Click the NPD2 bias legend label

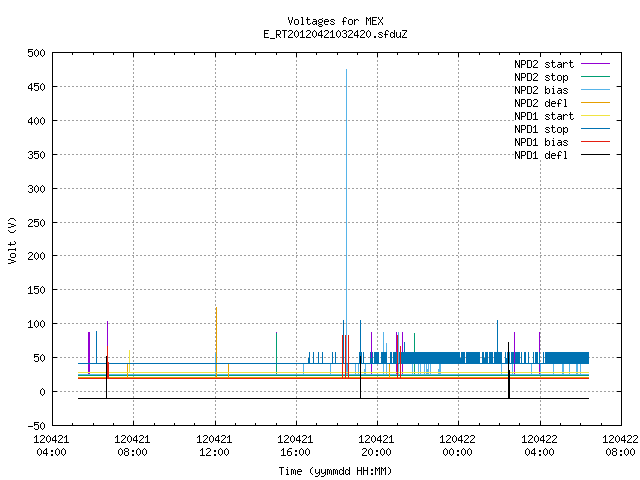[x=541, y=90]
